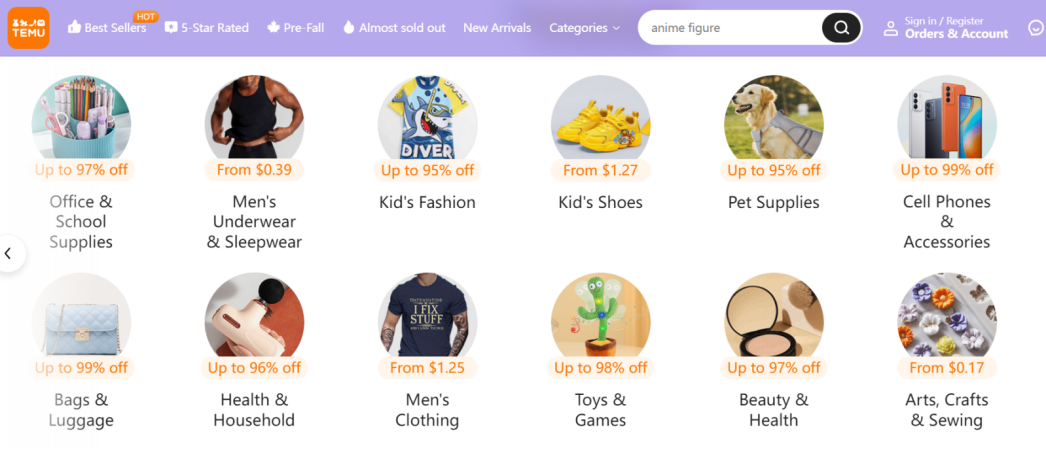Click the Temu logo icon
Image resolution: width=1046 pixels, height=460 pixels.
pos(28,28)
